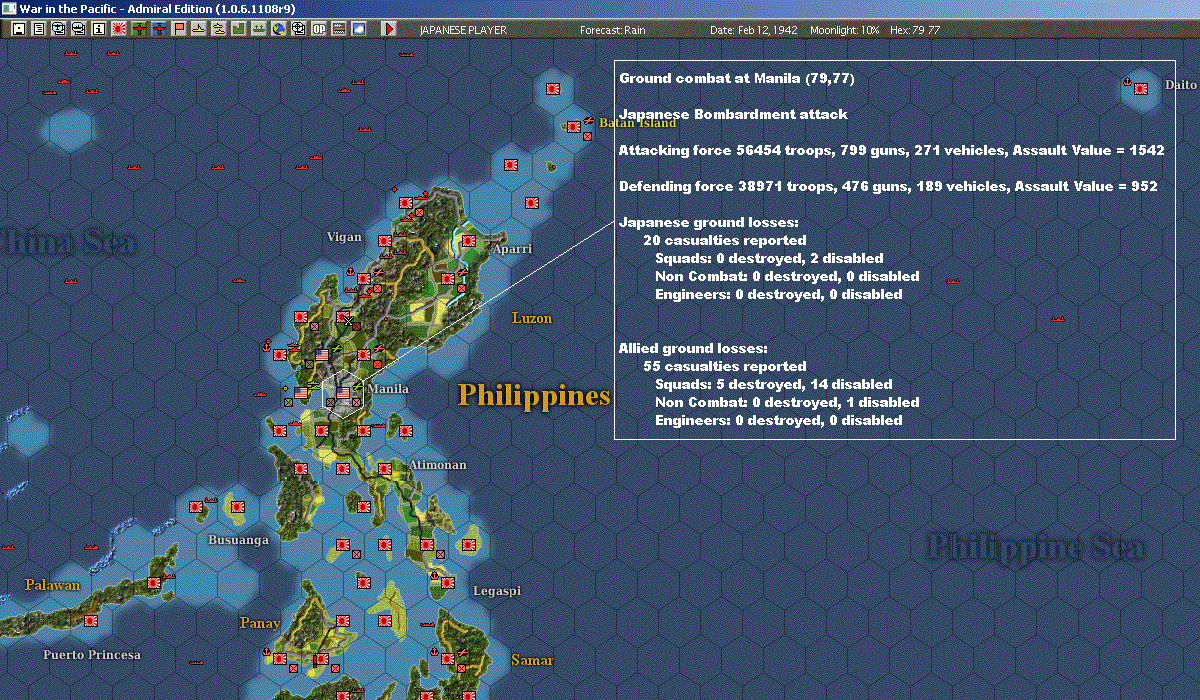Click the 'Defending force 38971 troops' line
The image size is (1200, 700).
889,186
